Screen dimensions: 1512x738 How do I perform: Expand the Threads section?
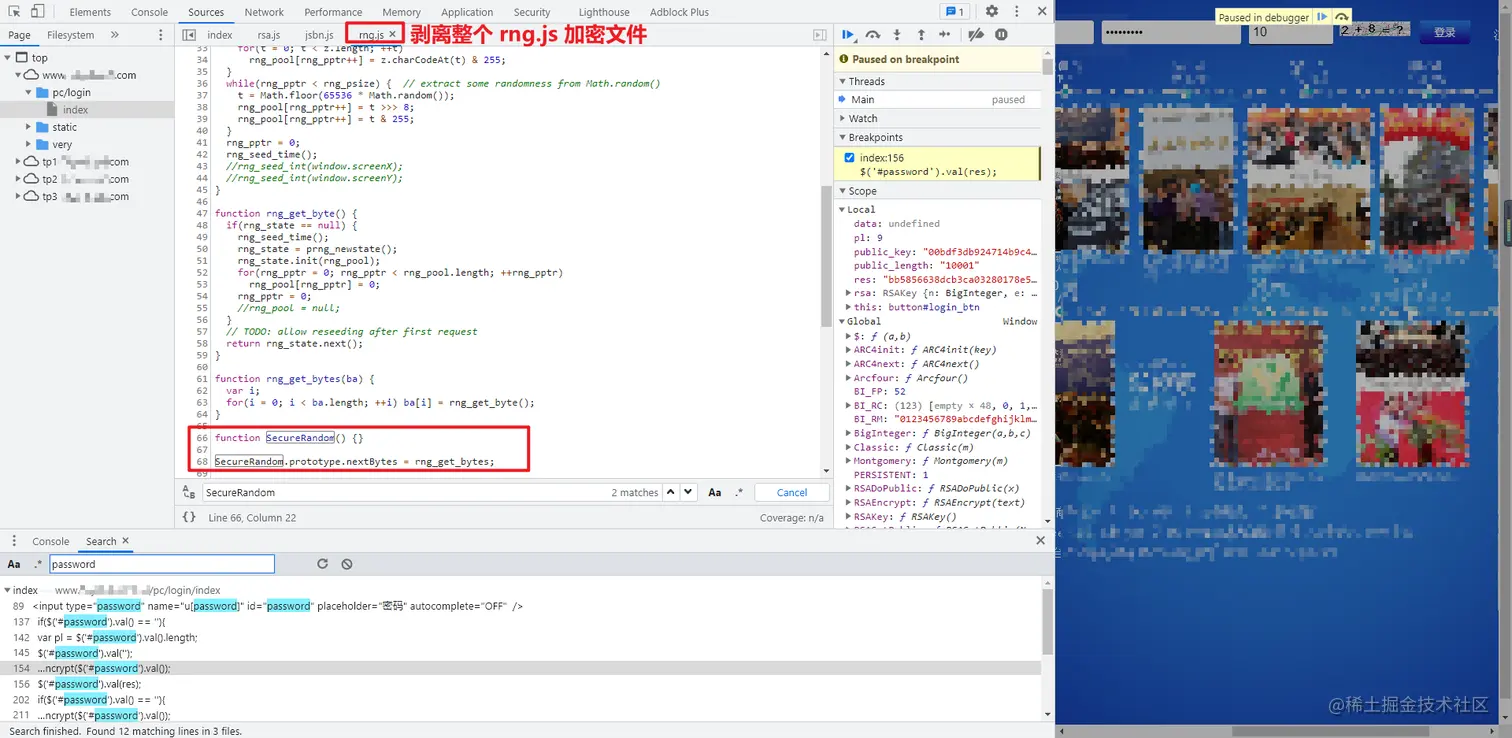tap(938, 81)
